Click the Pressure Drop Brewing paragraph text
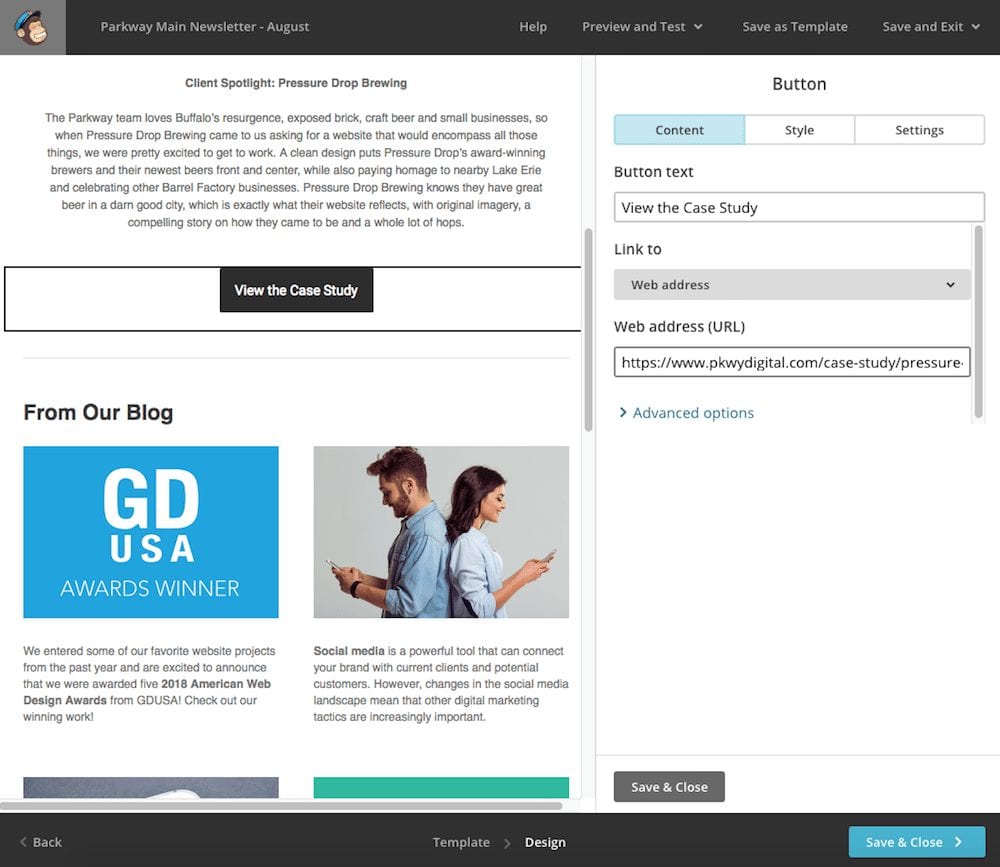The height and width of the screenshot is (867, 1000). (x=296, y=170)
